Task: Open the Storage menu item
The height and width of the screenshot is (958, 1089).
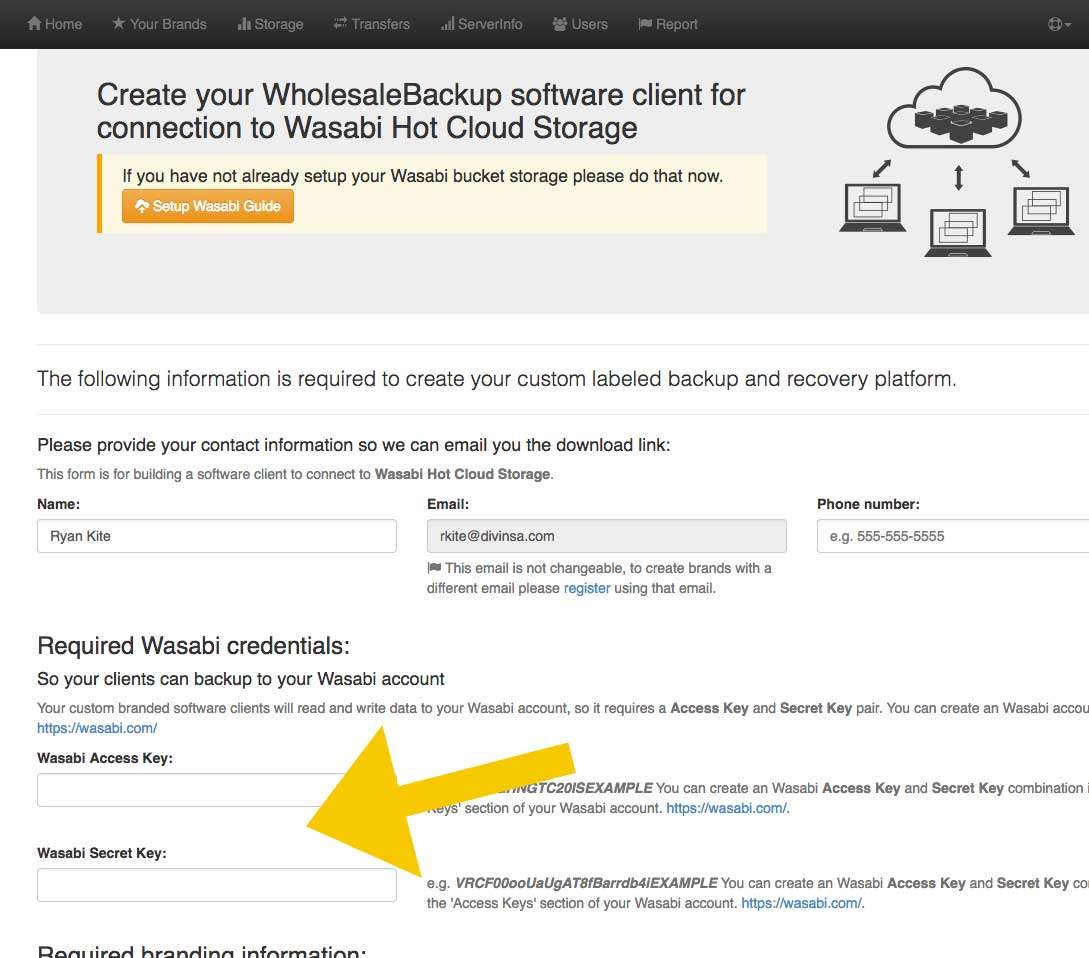Action: click(x=270, y=24)
